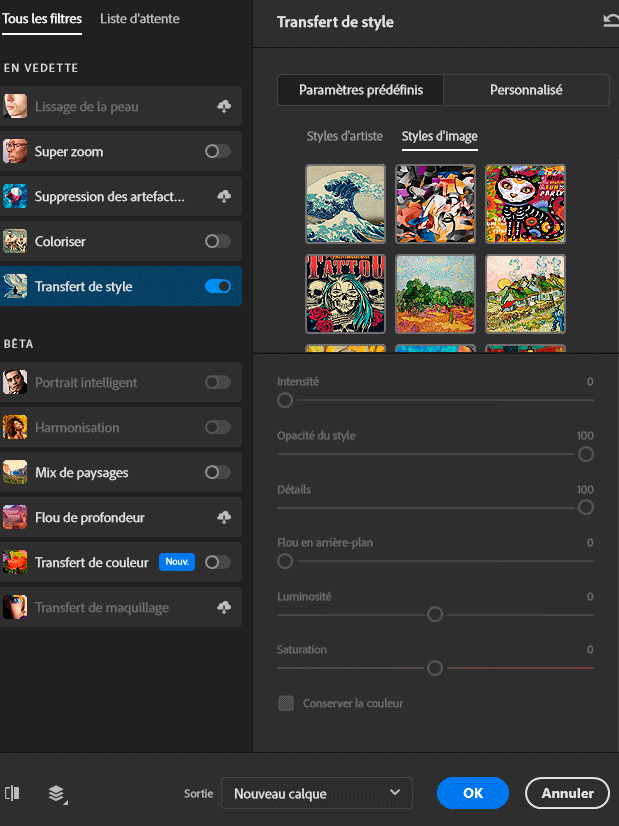
Task: Check the Conserver la couleur checkbox
Action: pos(286,704)
